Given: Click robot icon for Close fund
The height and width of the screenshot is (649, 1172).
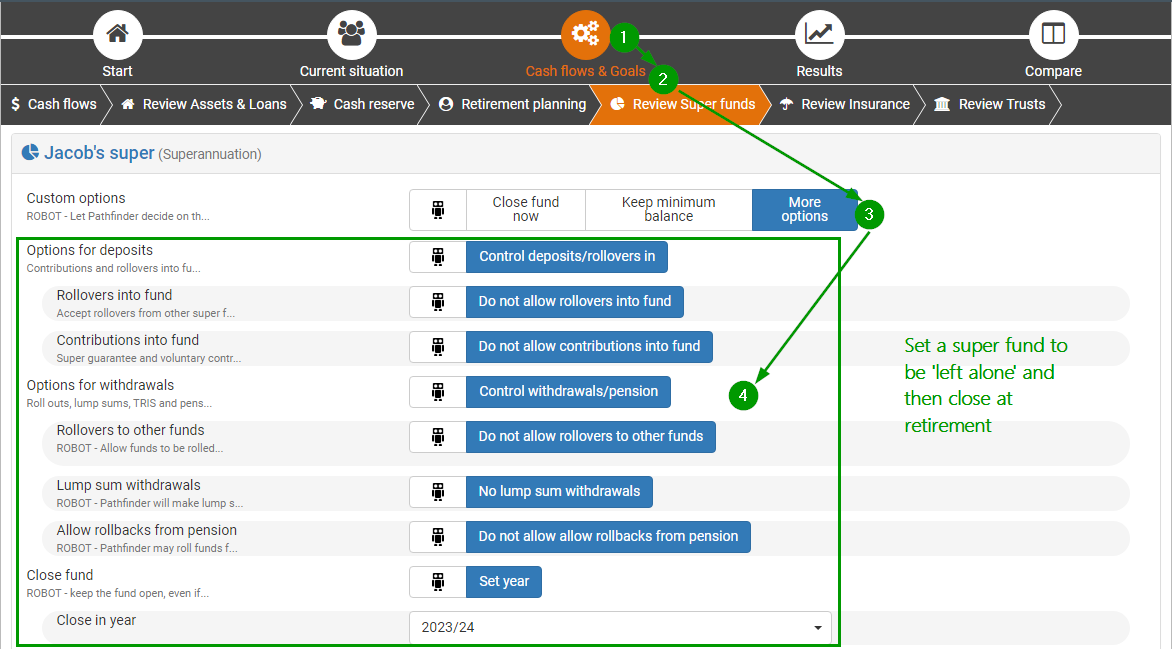Looking at the screenshot, I should [437, 582].
